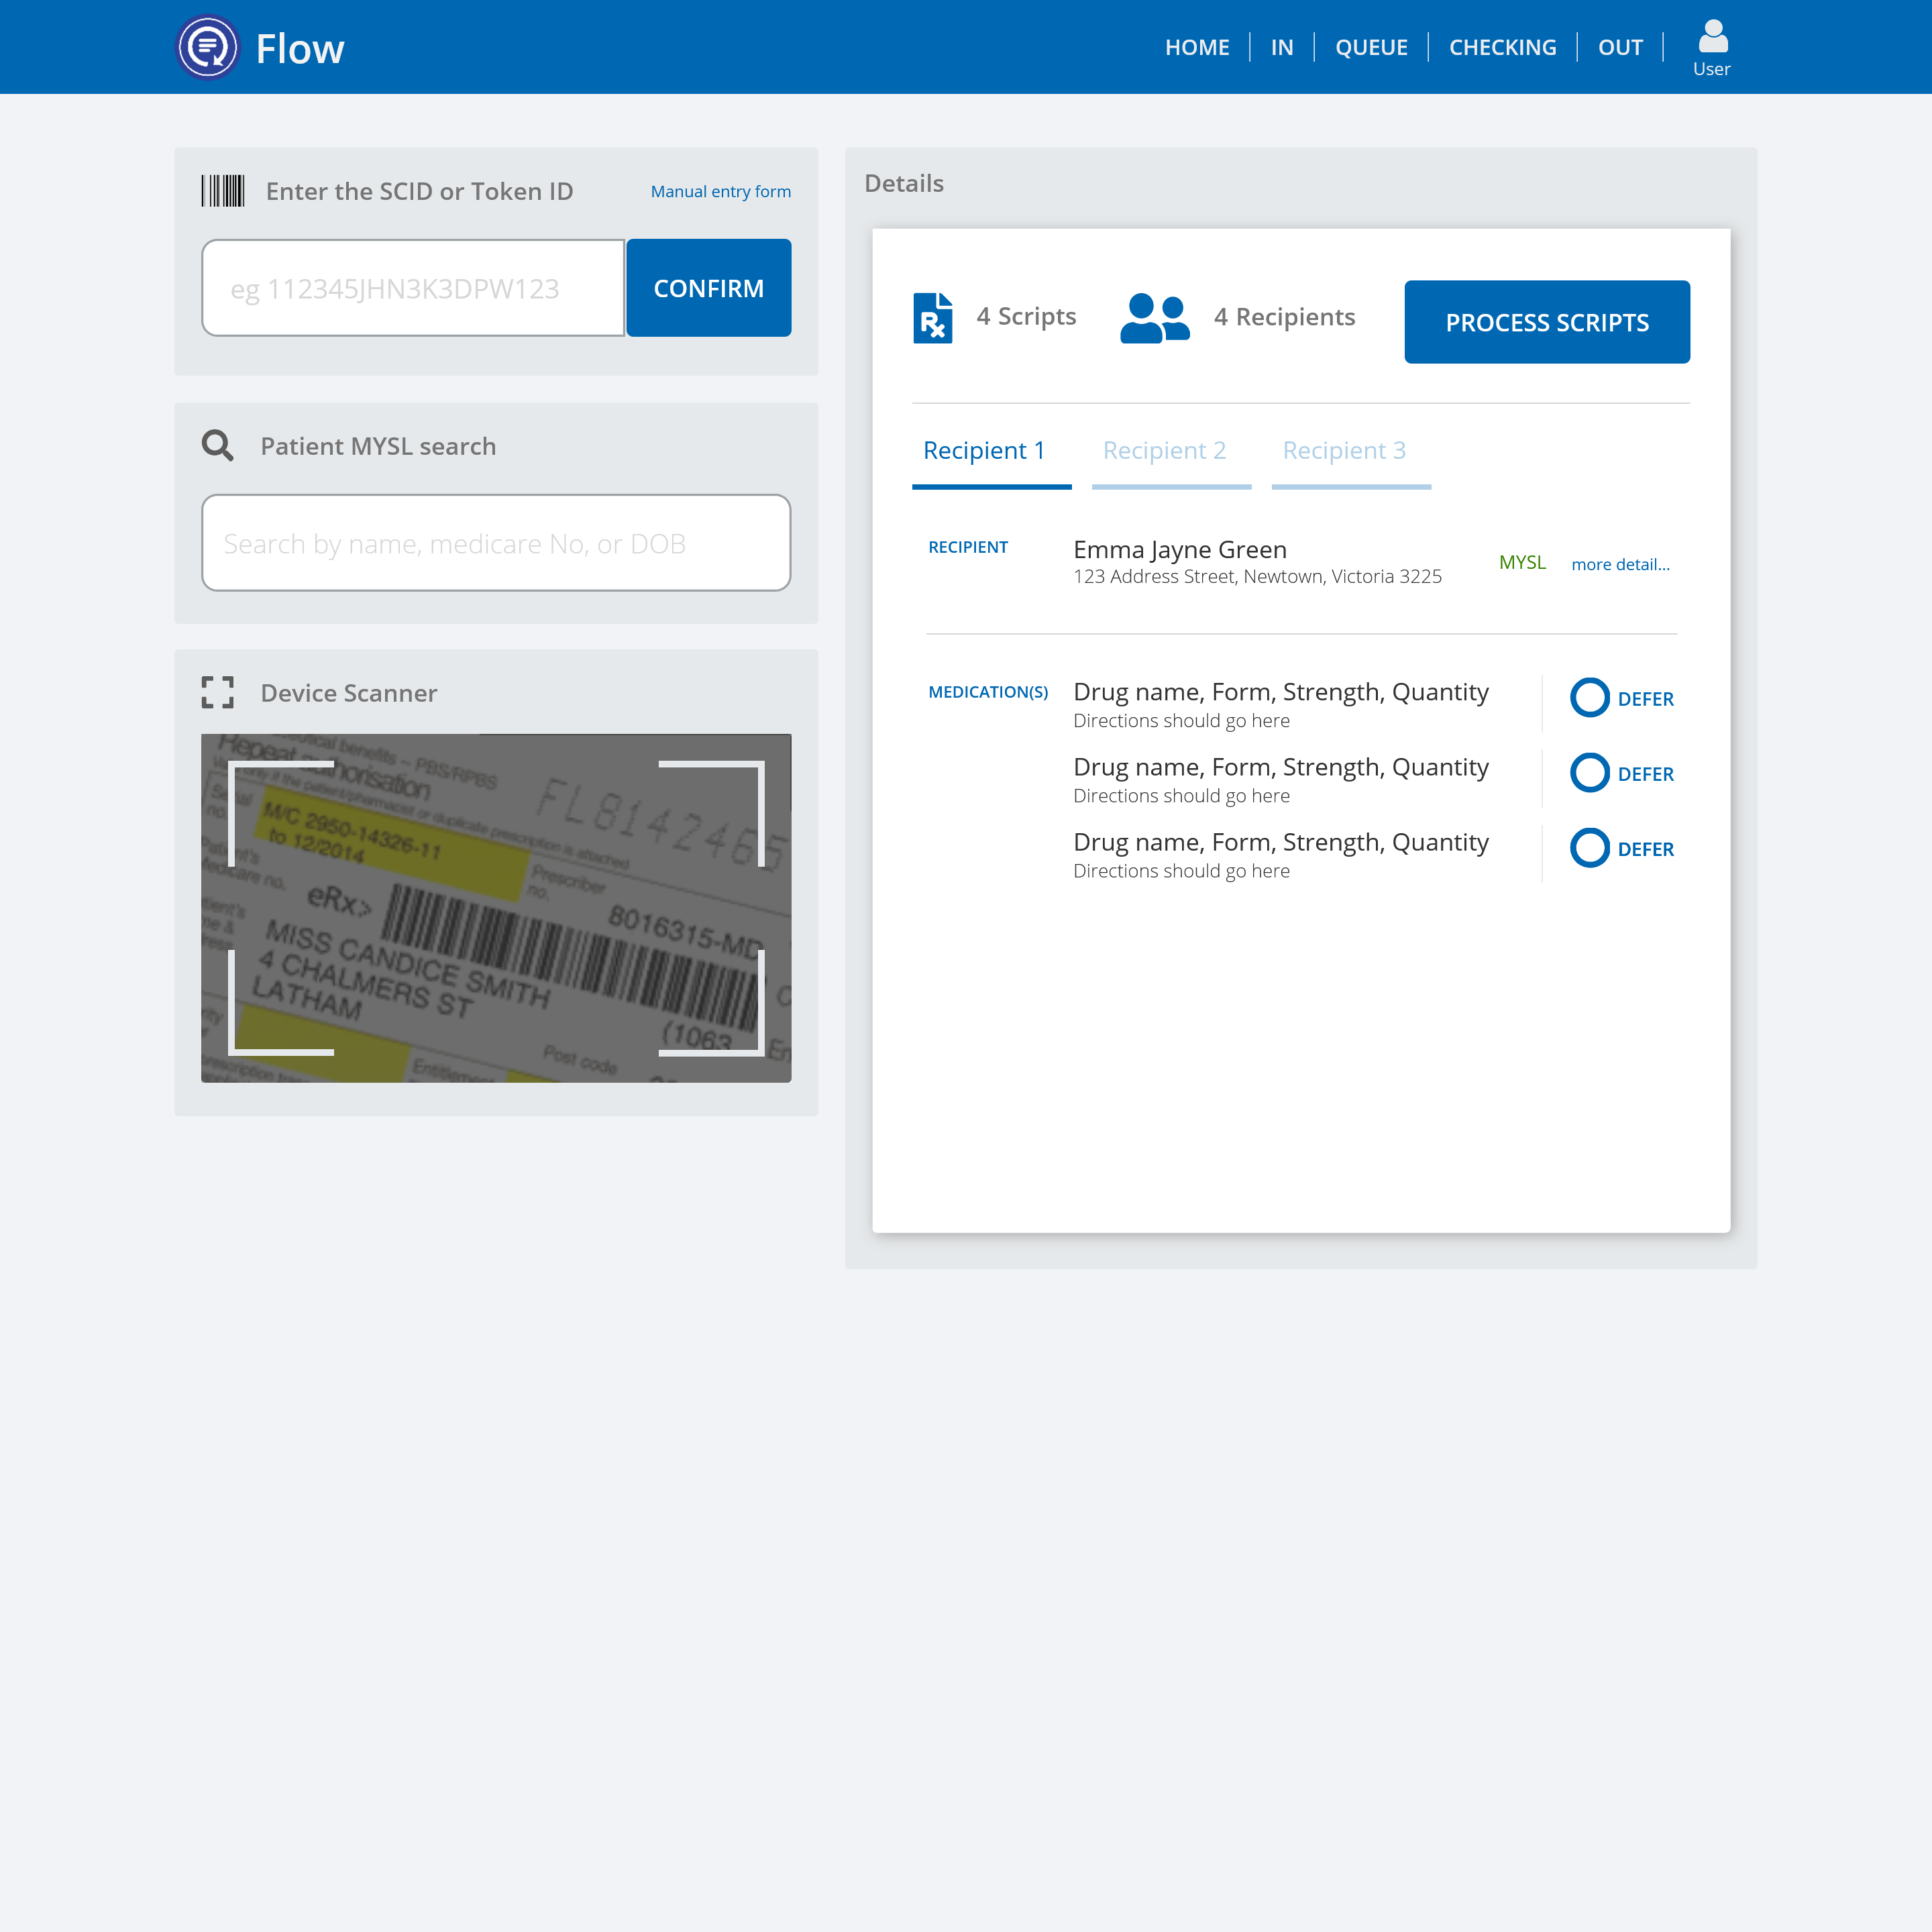
Task: Click the name Emma Jayne Green
Action: pos(1180,550)
